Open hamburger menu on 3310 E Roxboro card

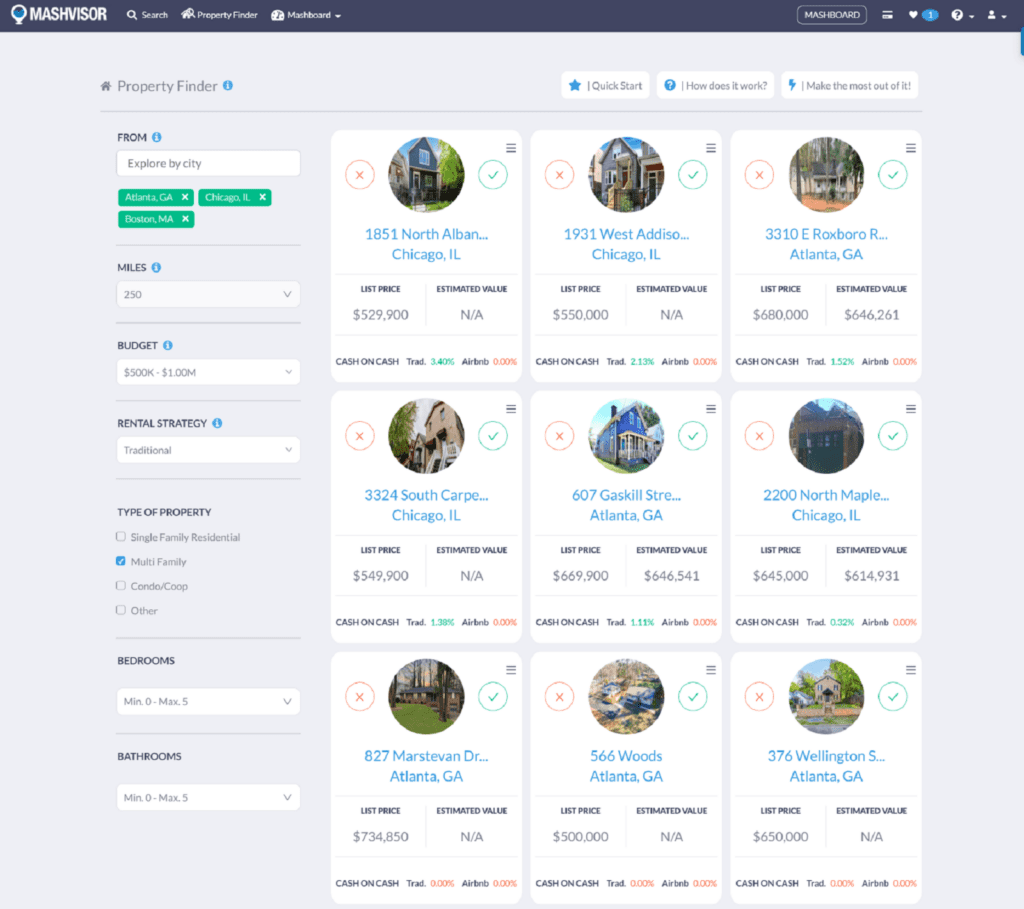point(911,148)
